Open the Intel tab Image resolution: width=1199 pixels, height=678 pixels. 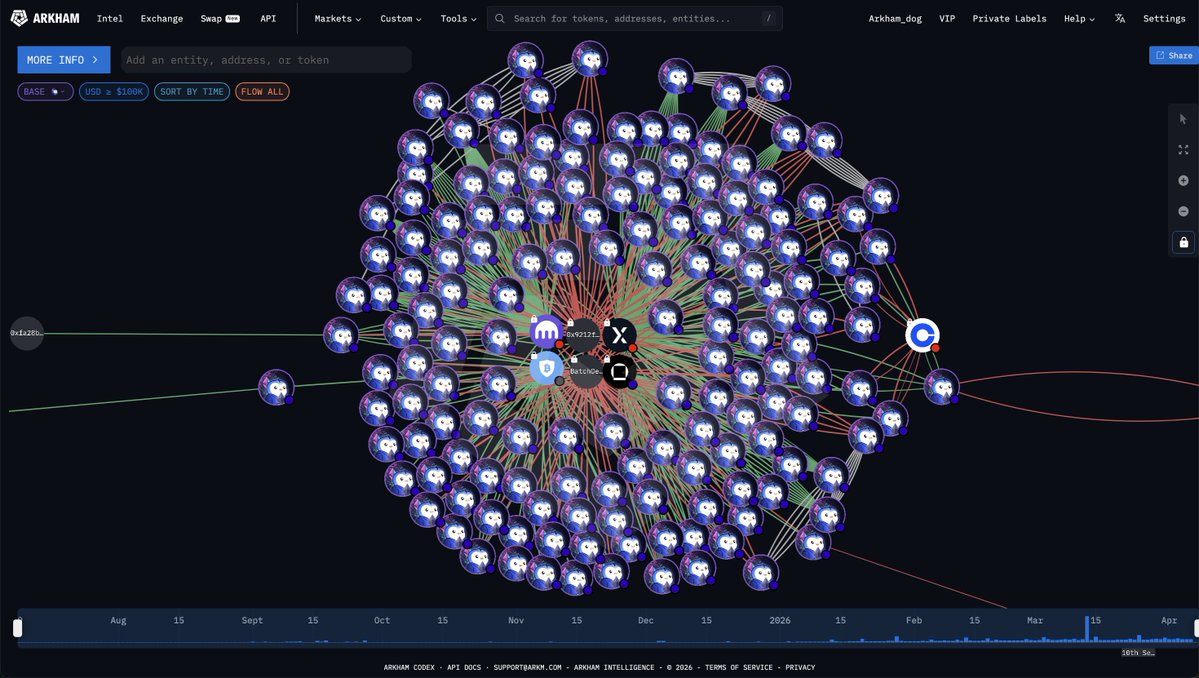point(109,18)
